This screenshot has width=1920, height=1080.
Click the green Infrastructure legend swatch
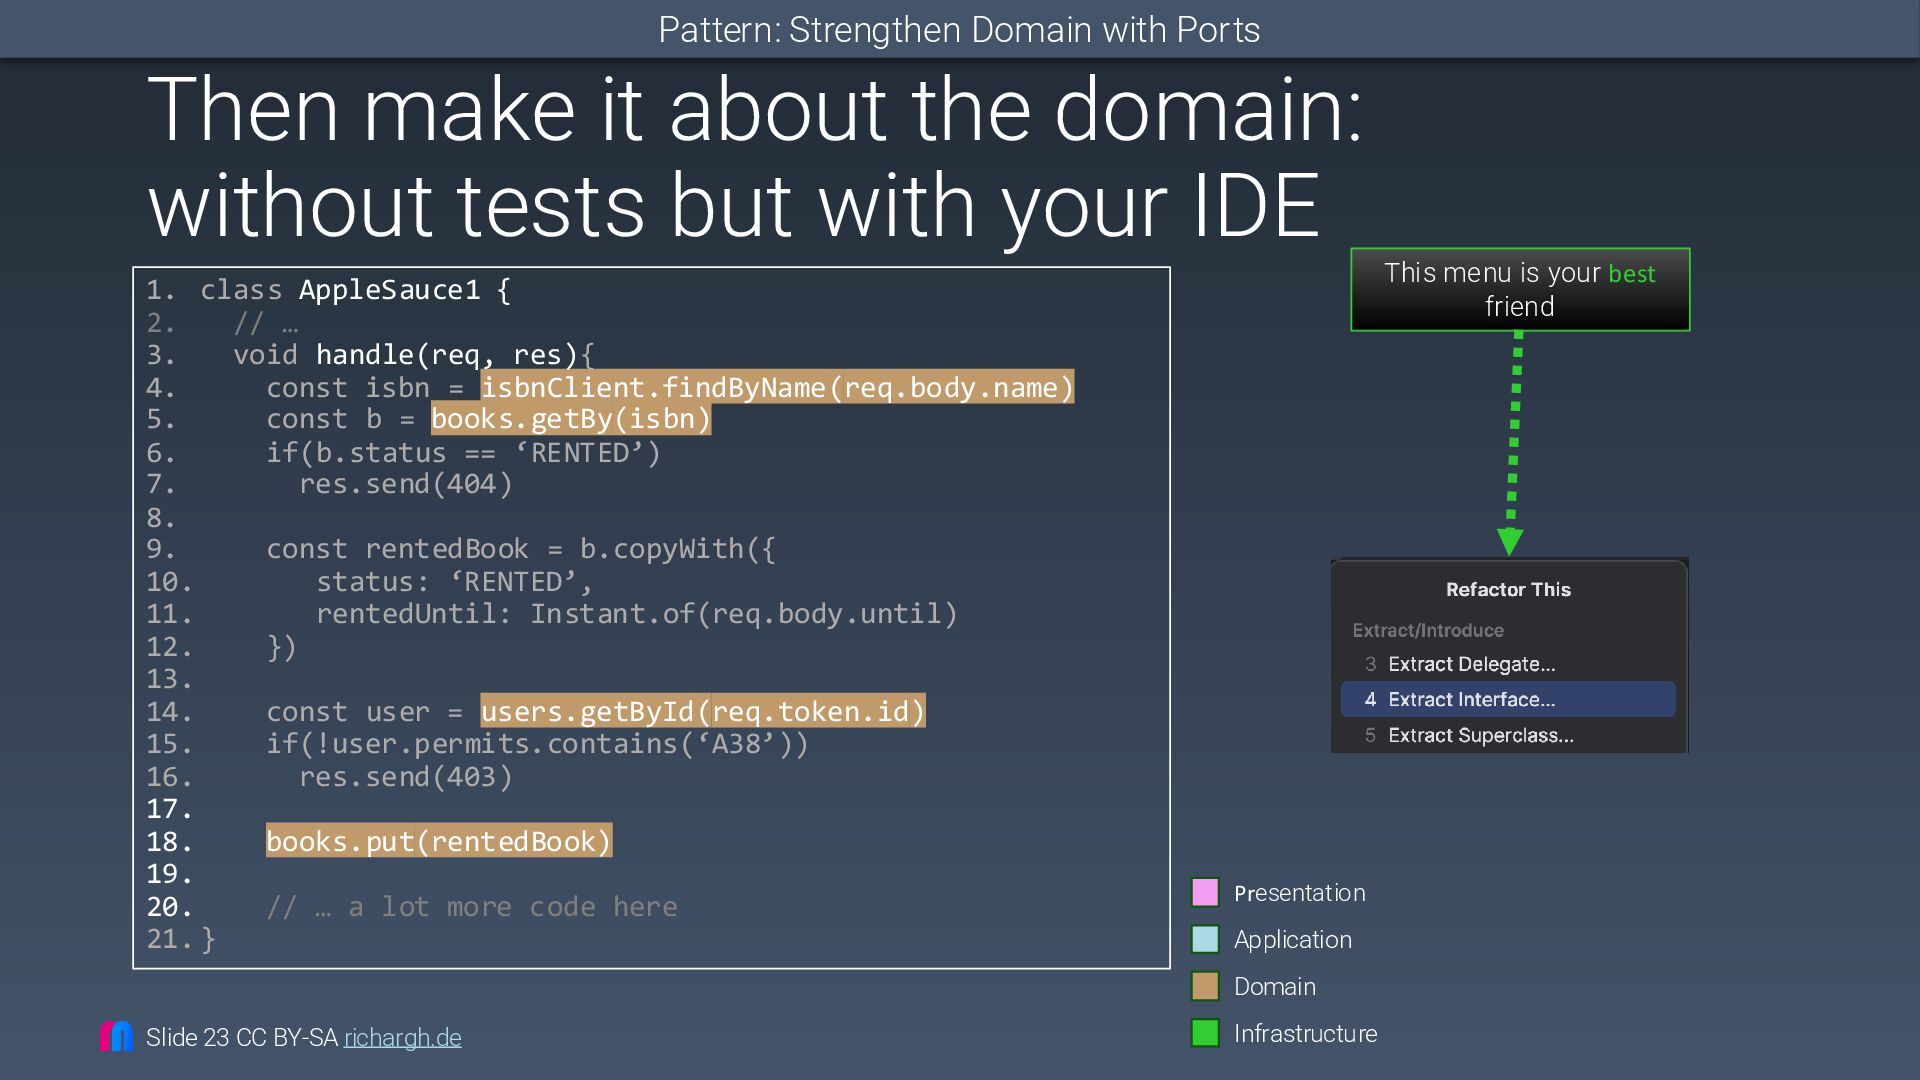(1205, 1033)
